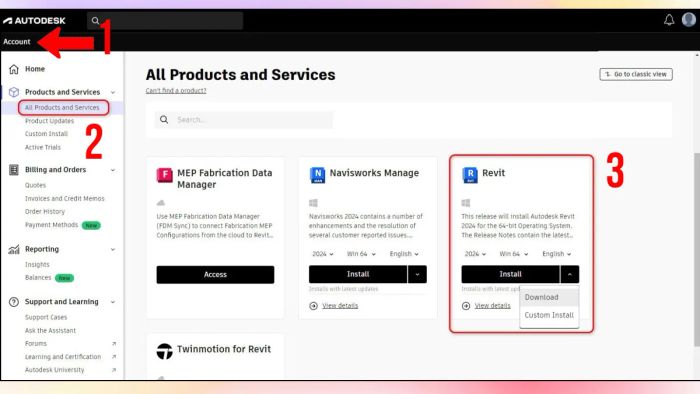The height and width of the screenshot is (394, 700).
Task: Click Install button for Revit
Action: tap(510, 274)
